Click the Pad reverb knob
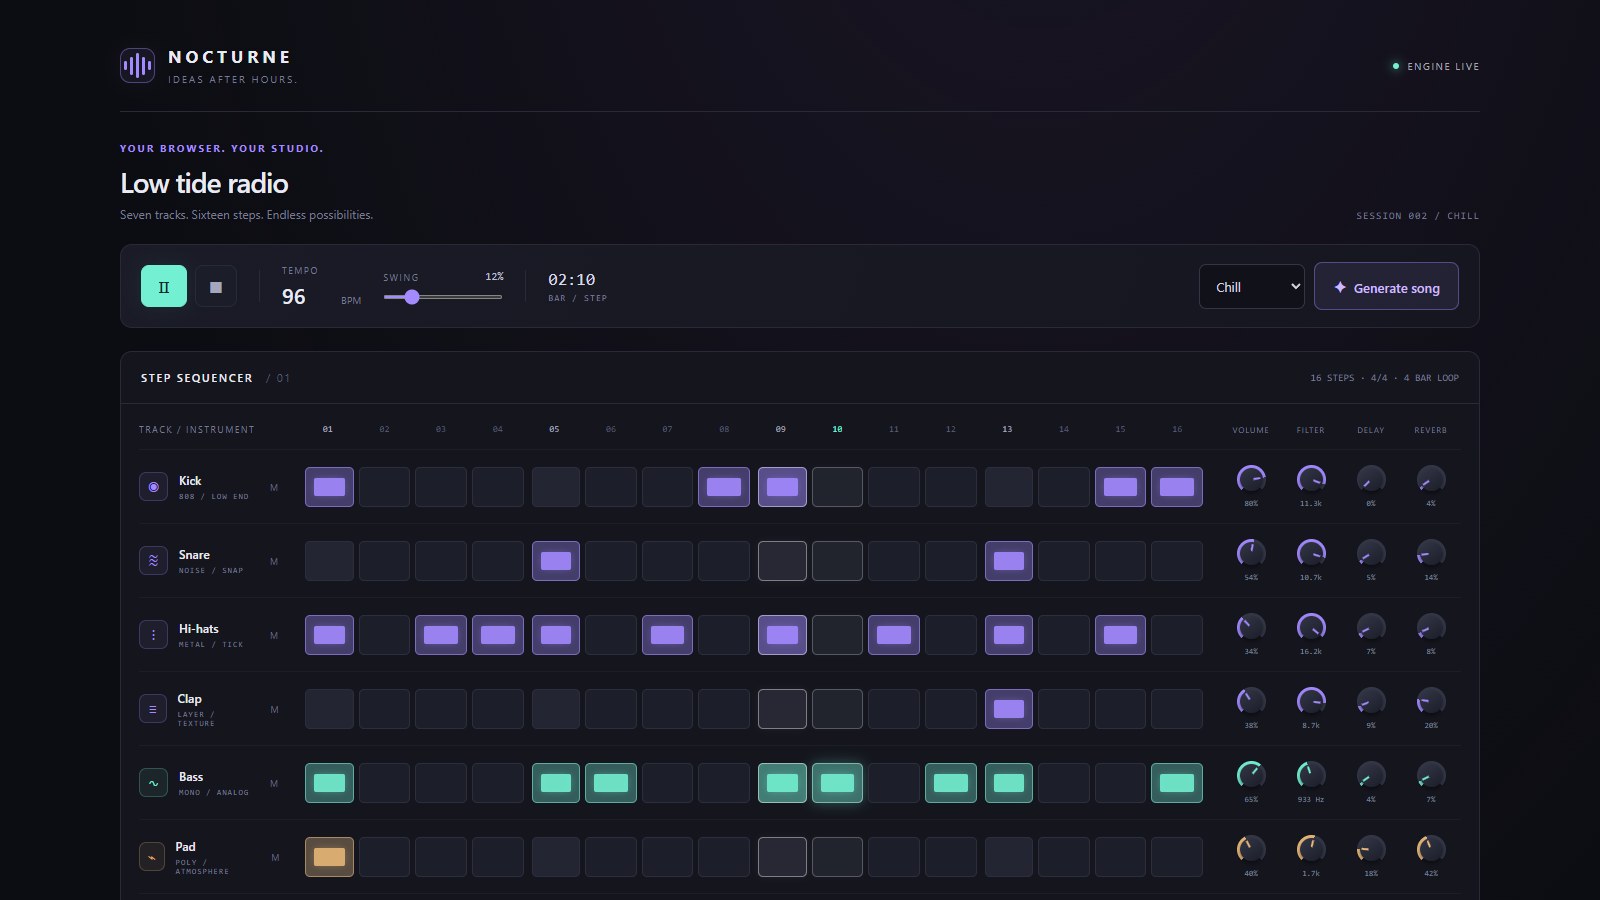The width and height of the screenshot is (1600, 900). click(x=1431, y=849)
